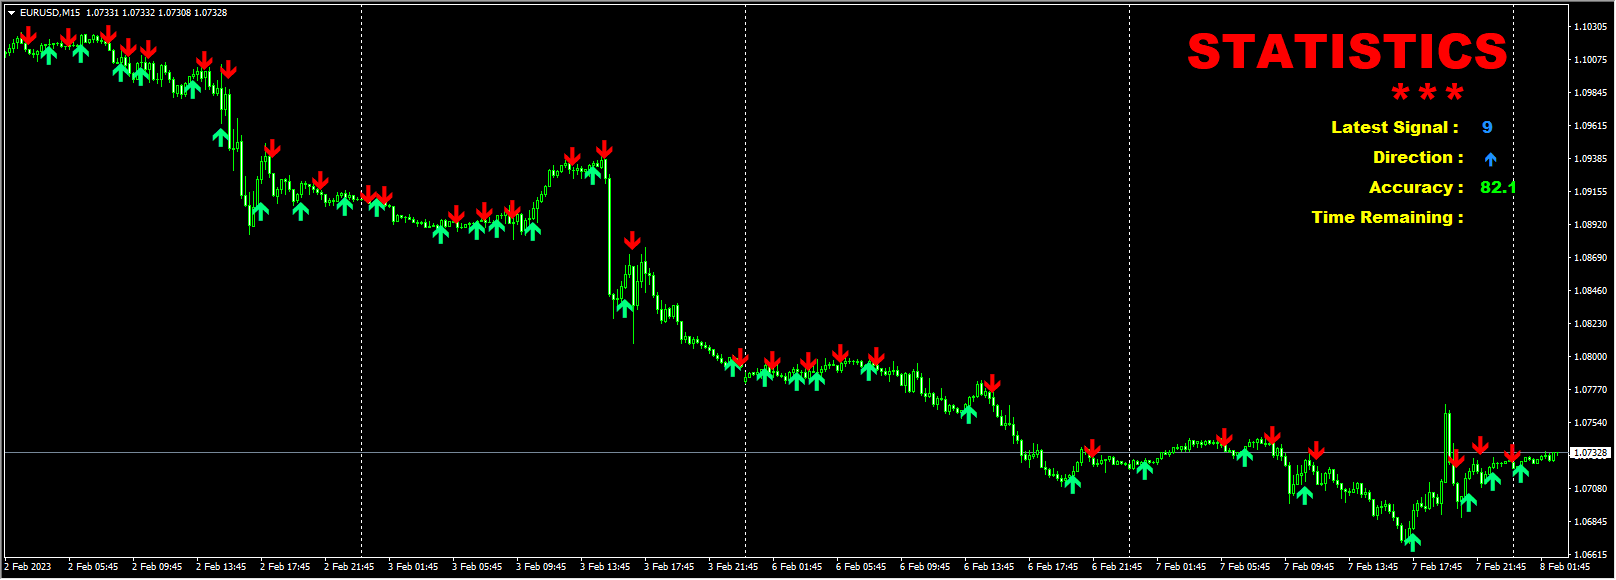The width and height of the screenshot is (1616, 580).
Task: Click time axis label 7 Feb 13:45
Action: (1373, 567)
